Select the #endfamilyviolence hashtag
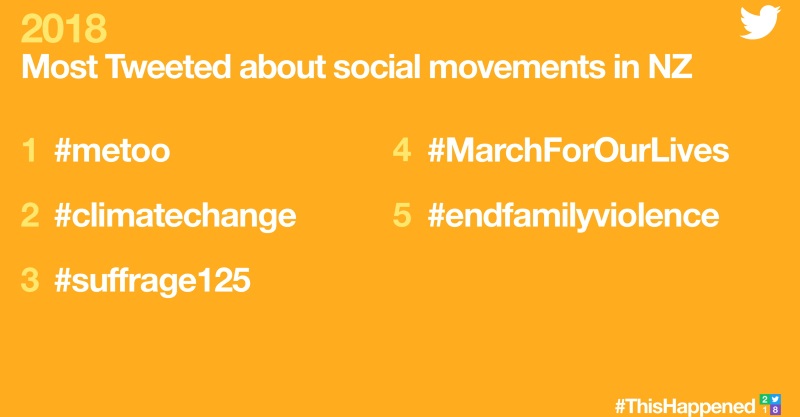 point(574,216)
